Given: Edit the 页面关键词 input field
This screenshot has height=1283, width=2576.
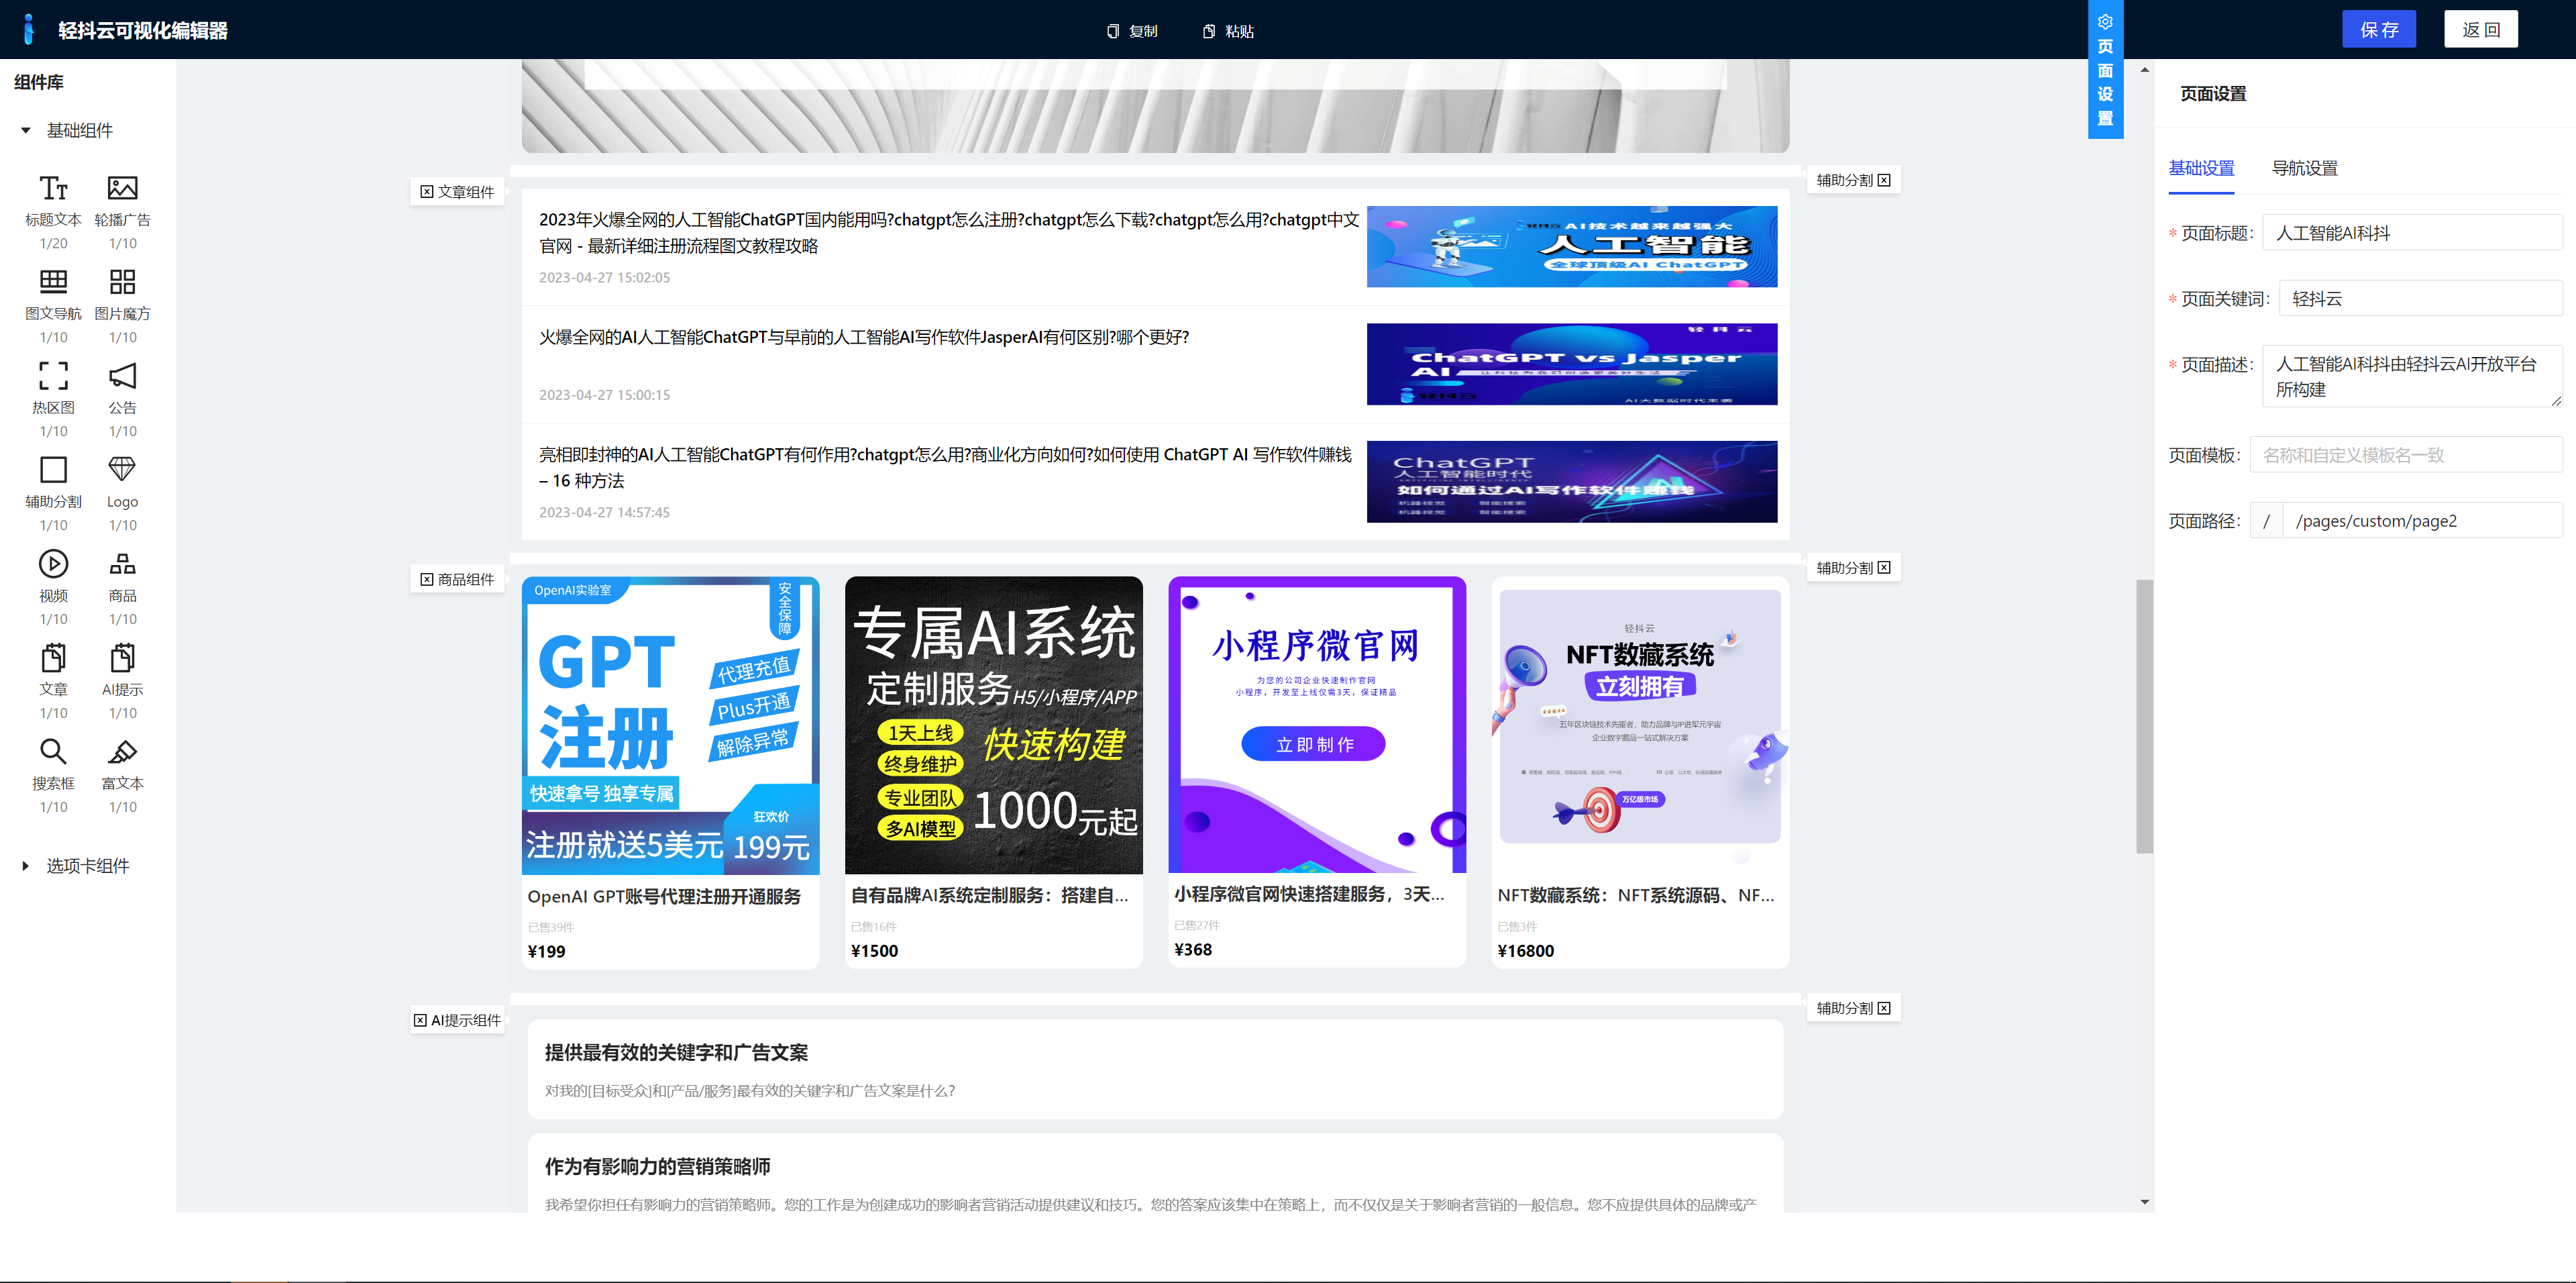Looking at the screenshot, I should point(2420,299).
